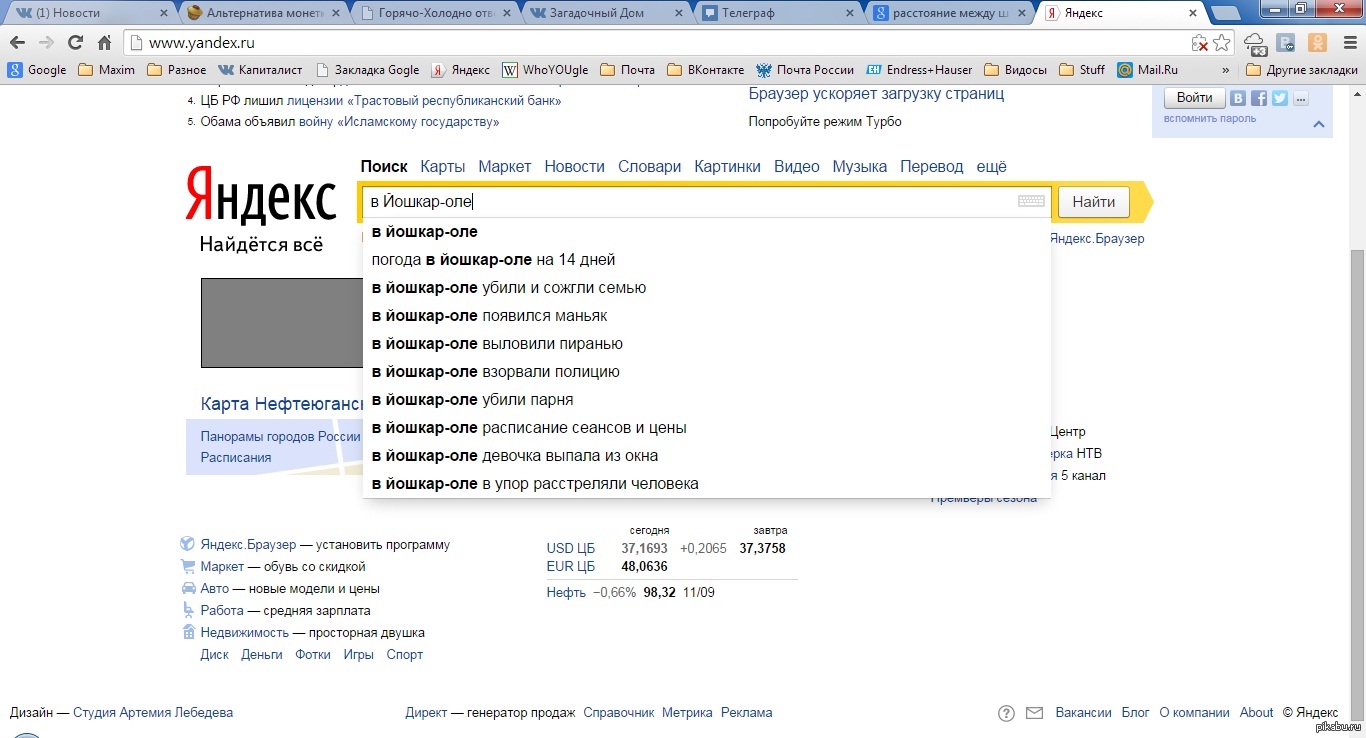
Task: Bookmark this page with the star icon
Action: coord(1221,43)
